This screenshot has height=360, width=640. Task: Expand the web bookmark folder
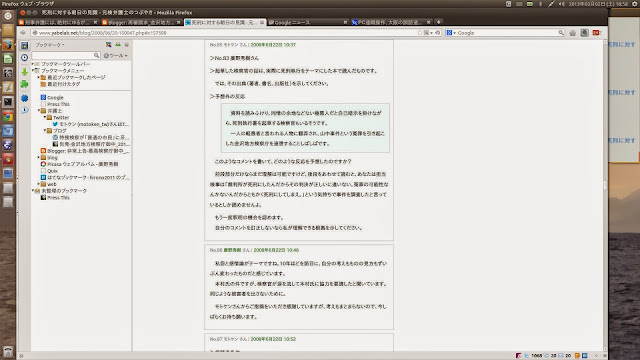(x=39, y=184)
